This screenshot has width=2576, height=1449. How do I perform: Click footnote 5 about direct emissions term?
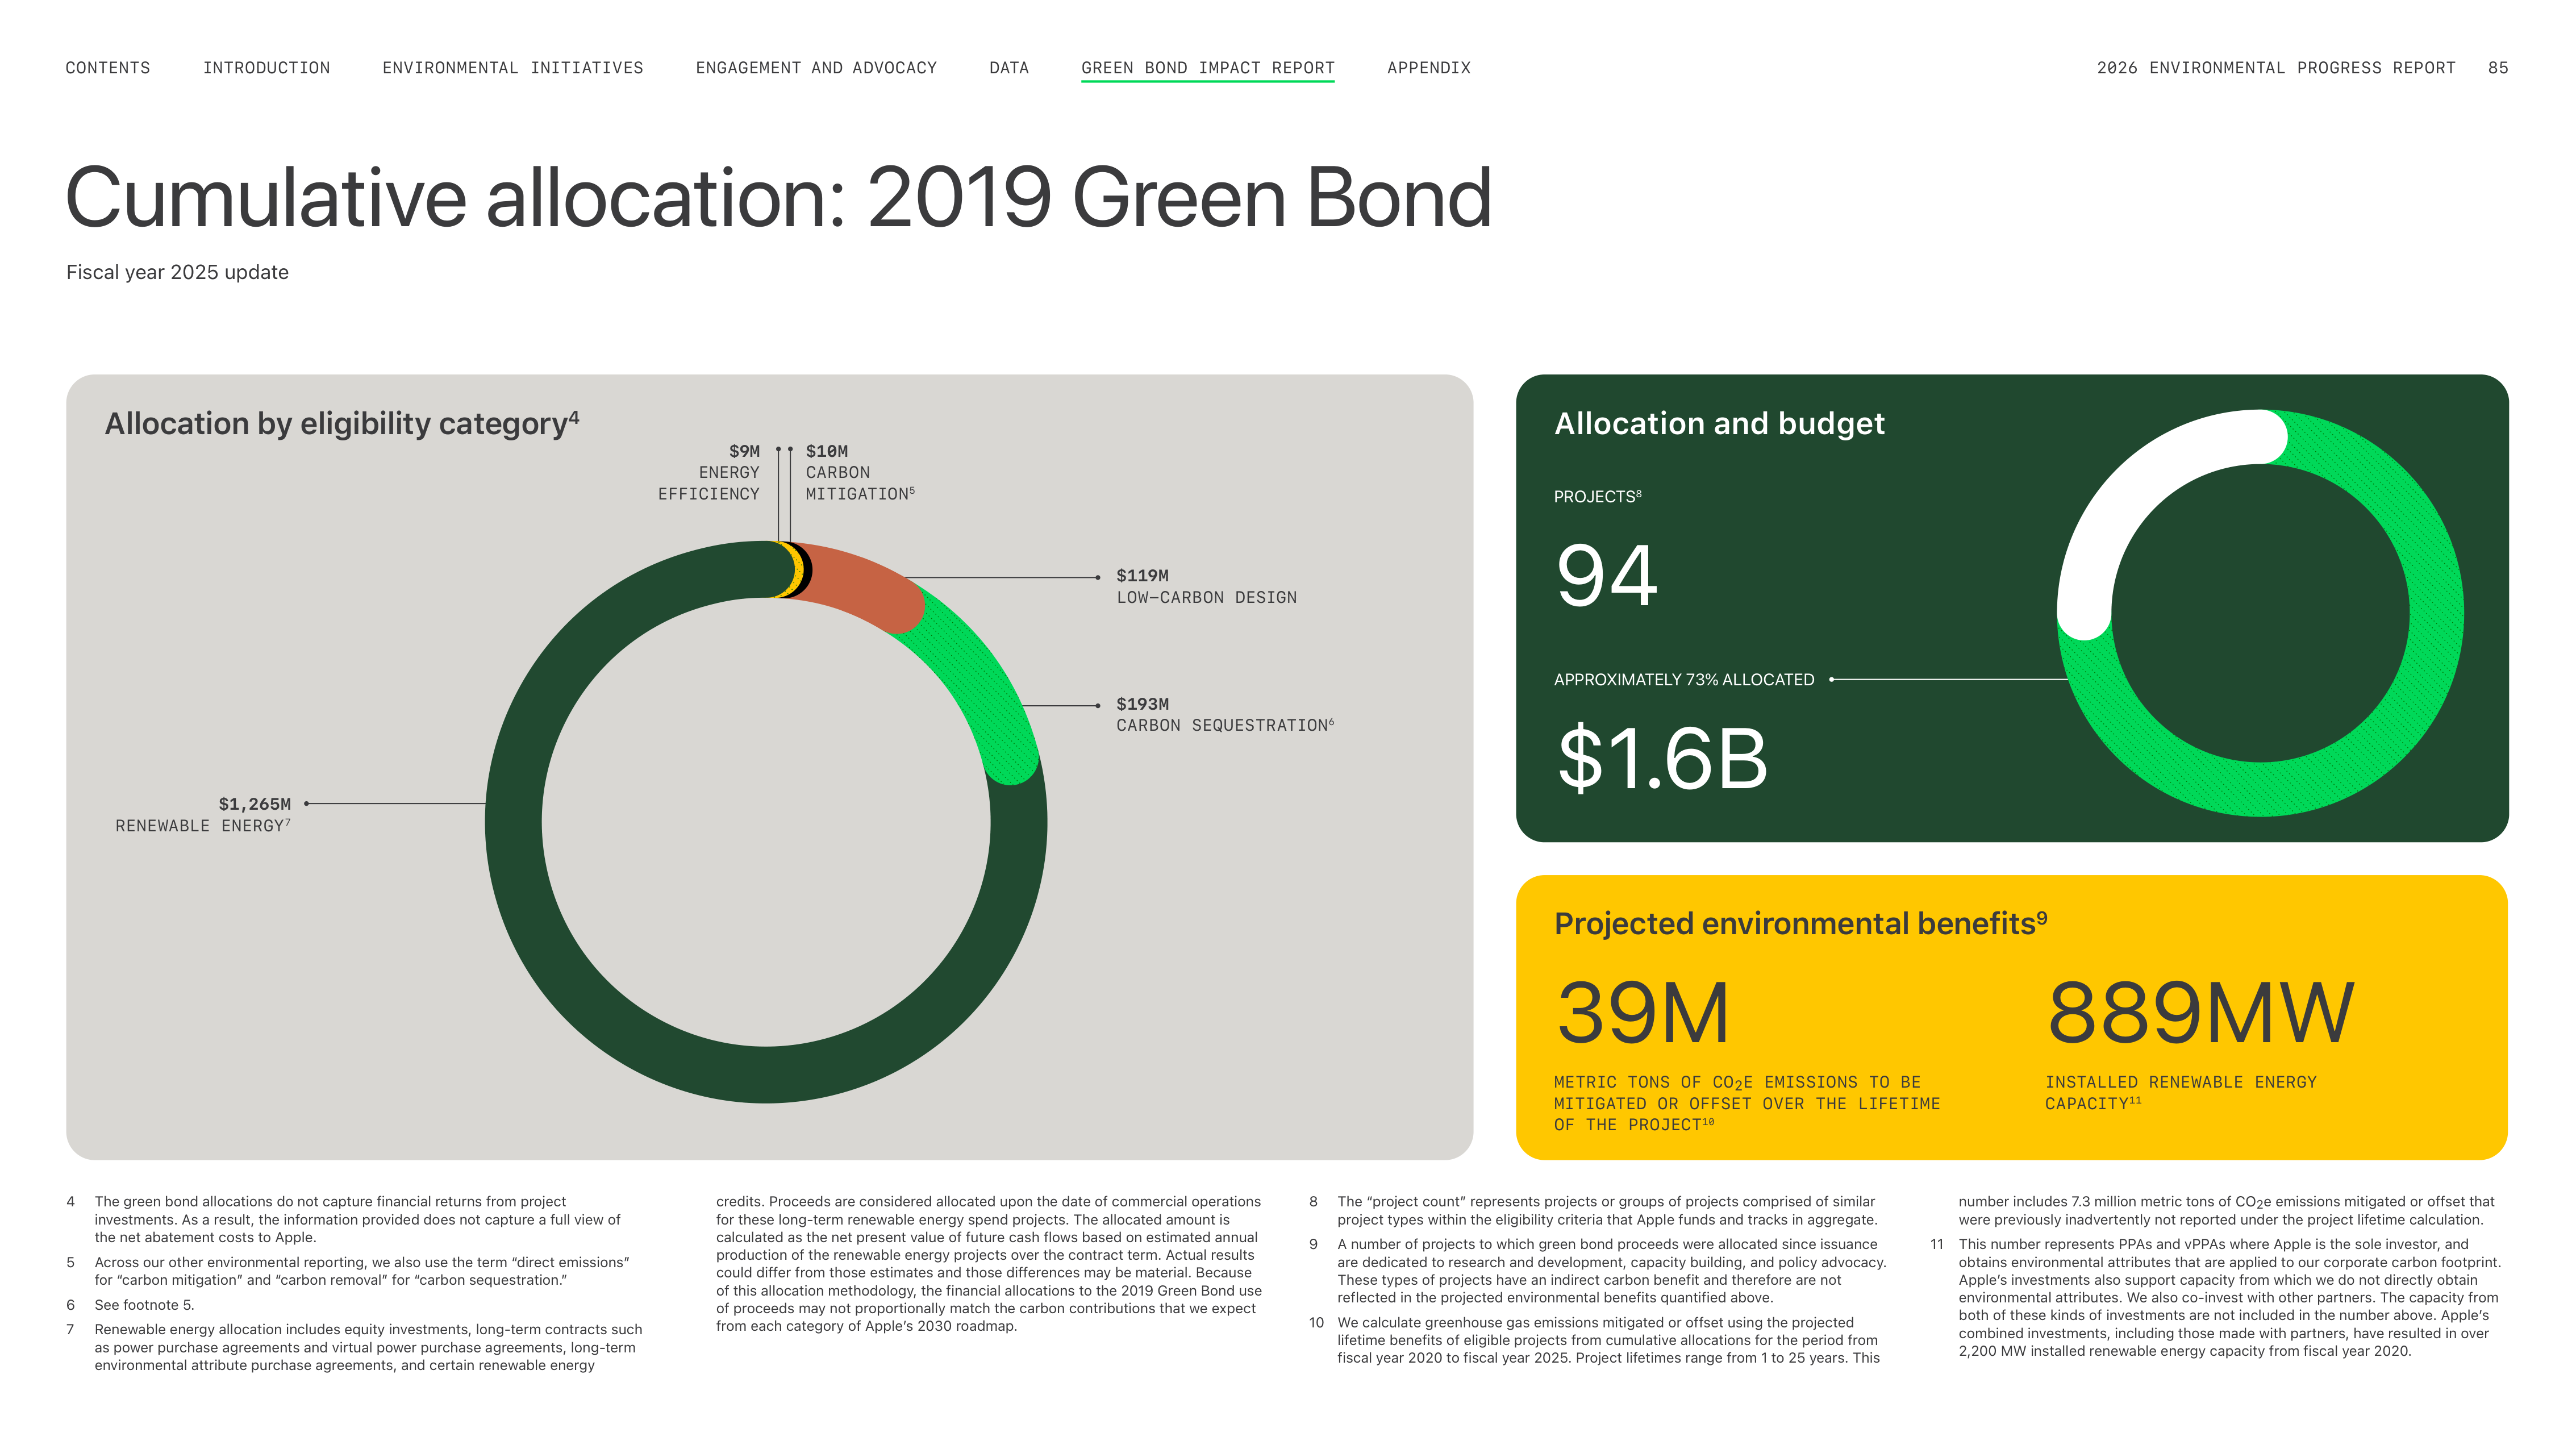point(348,1271)
